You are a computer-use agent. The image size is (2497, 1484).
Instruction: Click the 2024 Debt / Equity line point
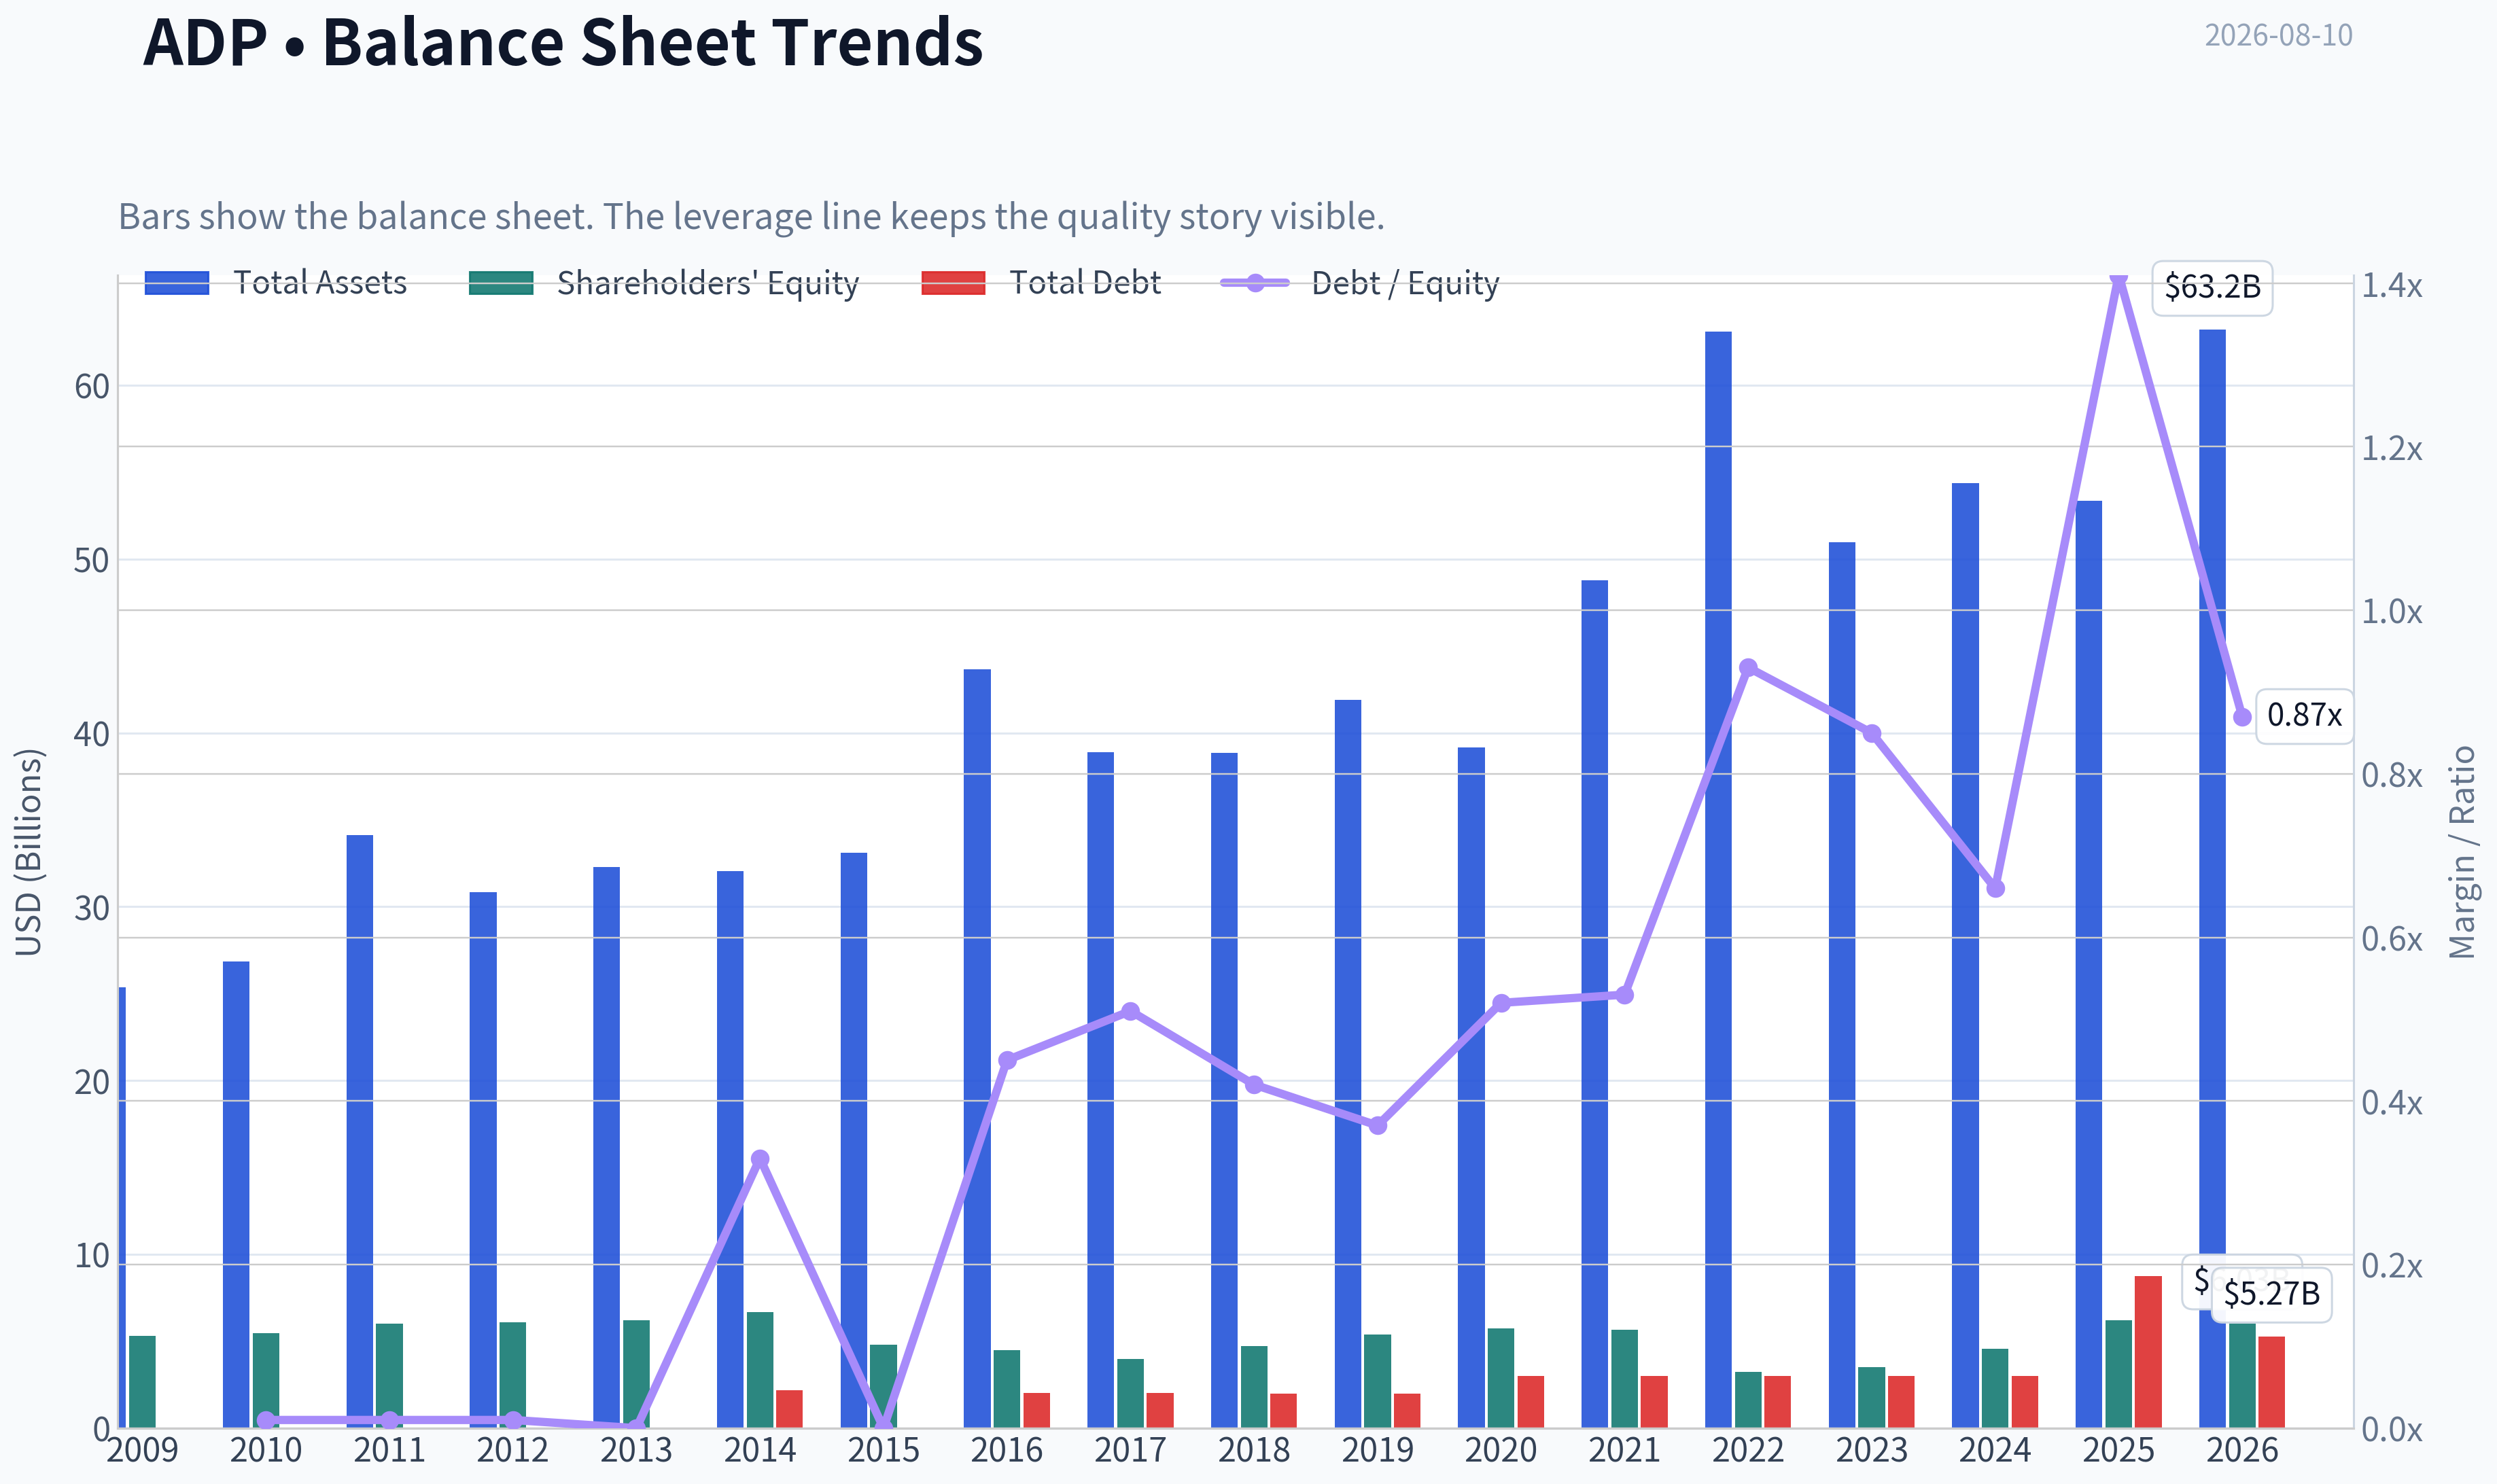coord(1995,888)
